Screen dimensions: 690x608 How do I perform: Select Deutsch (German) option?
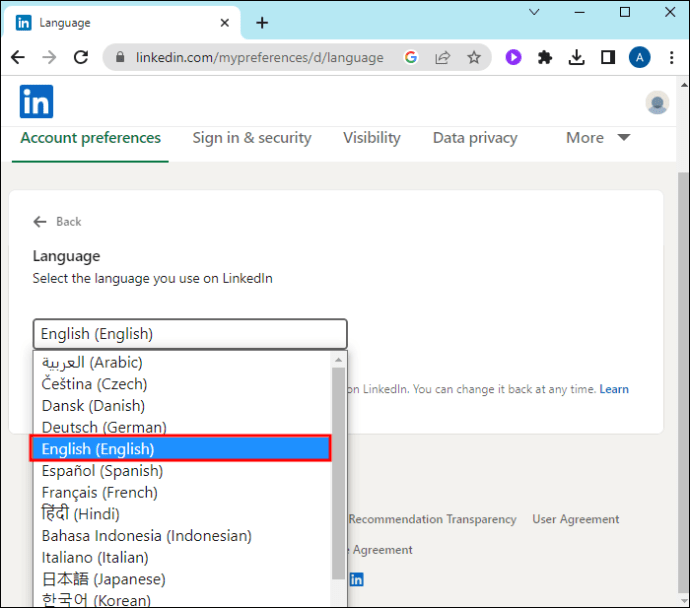(183, 427)
